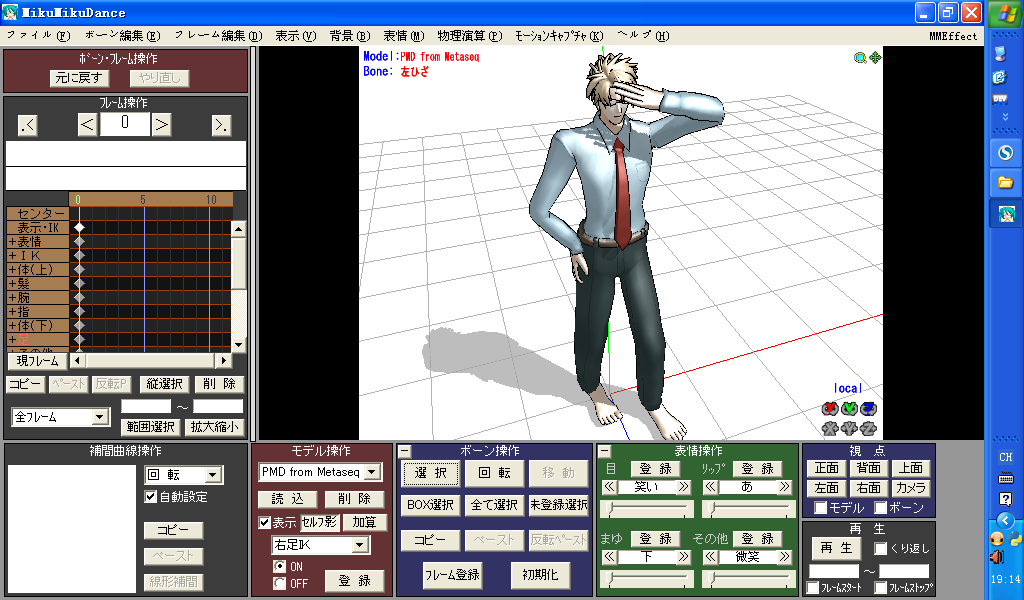
Task: Open the ボーン編集(E) menu
Action: [123, 36]
